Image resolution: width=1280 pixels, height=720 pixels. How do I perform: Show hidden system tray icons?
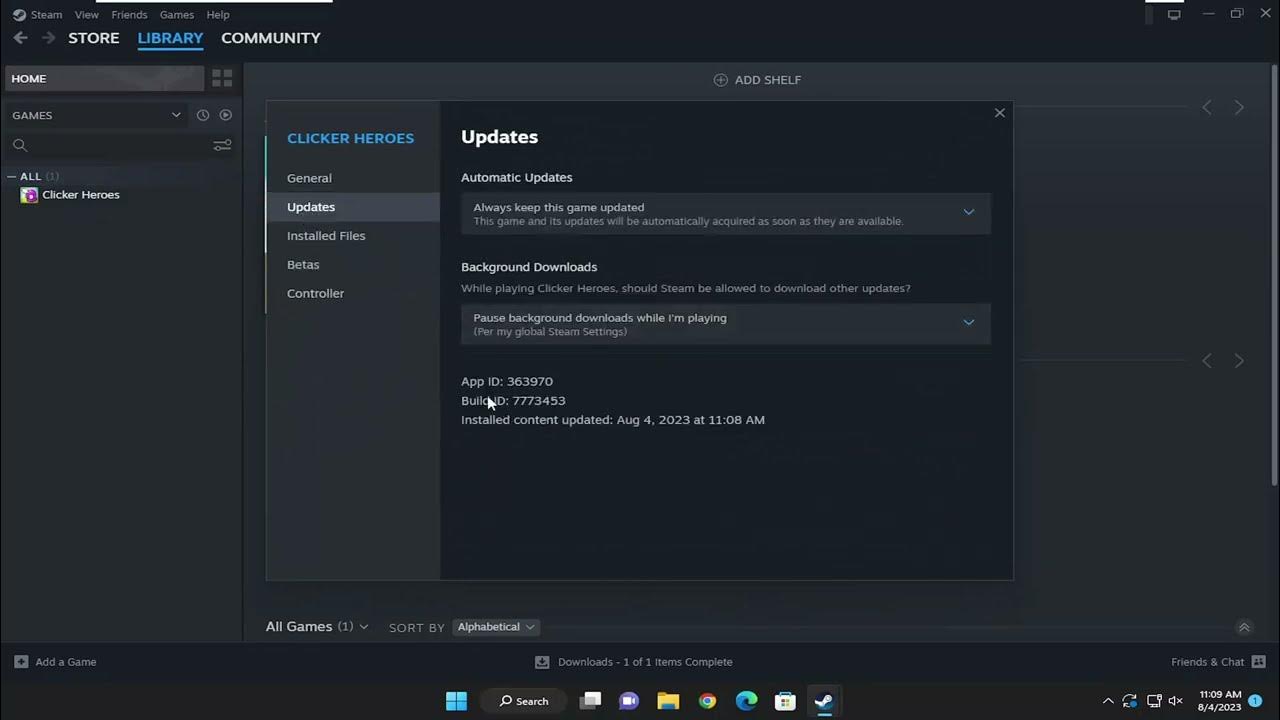point(1108,701)
